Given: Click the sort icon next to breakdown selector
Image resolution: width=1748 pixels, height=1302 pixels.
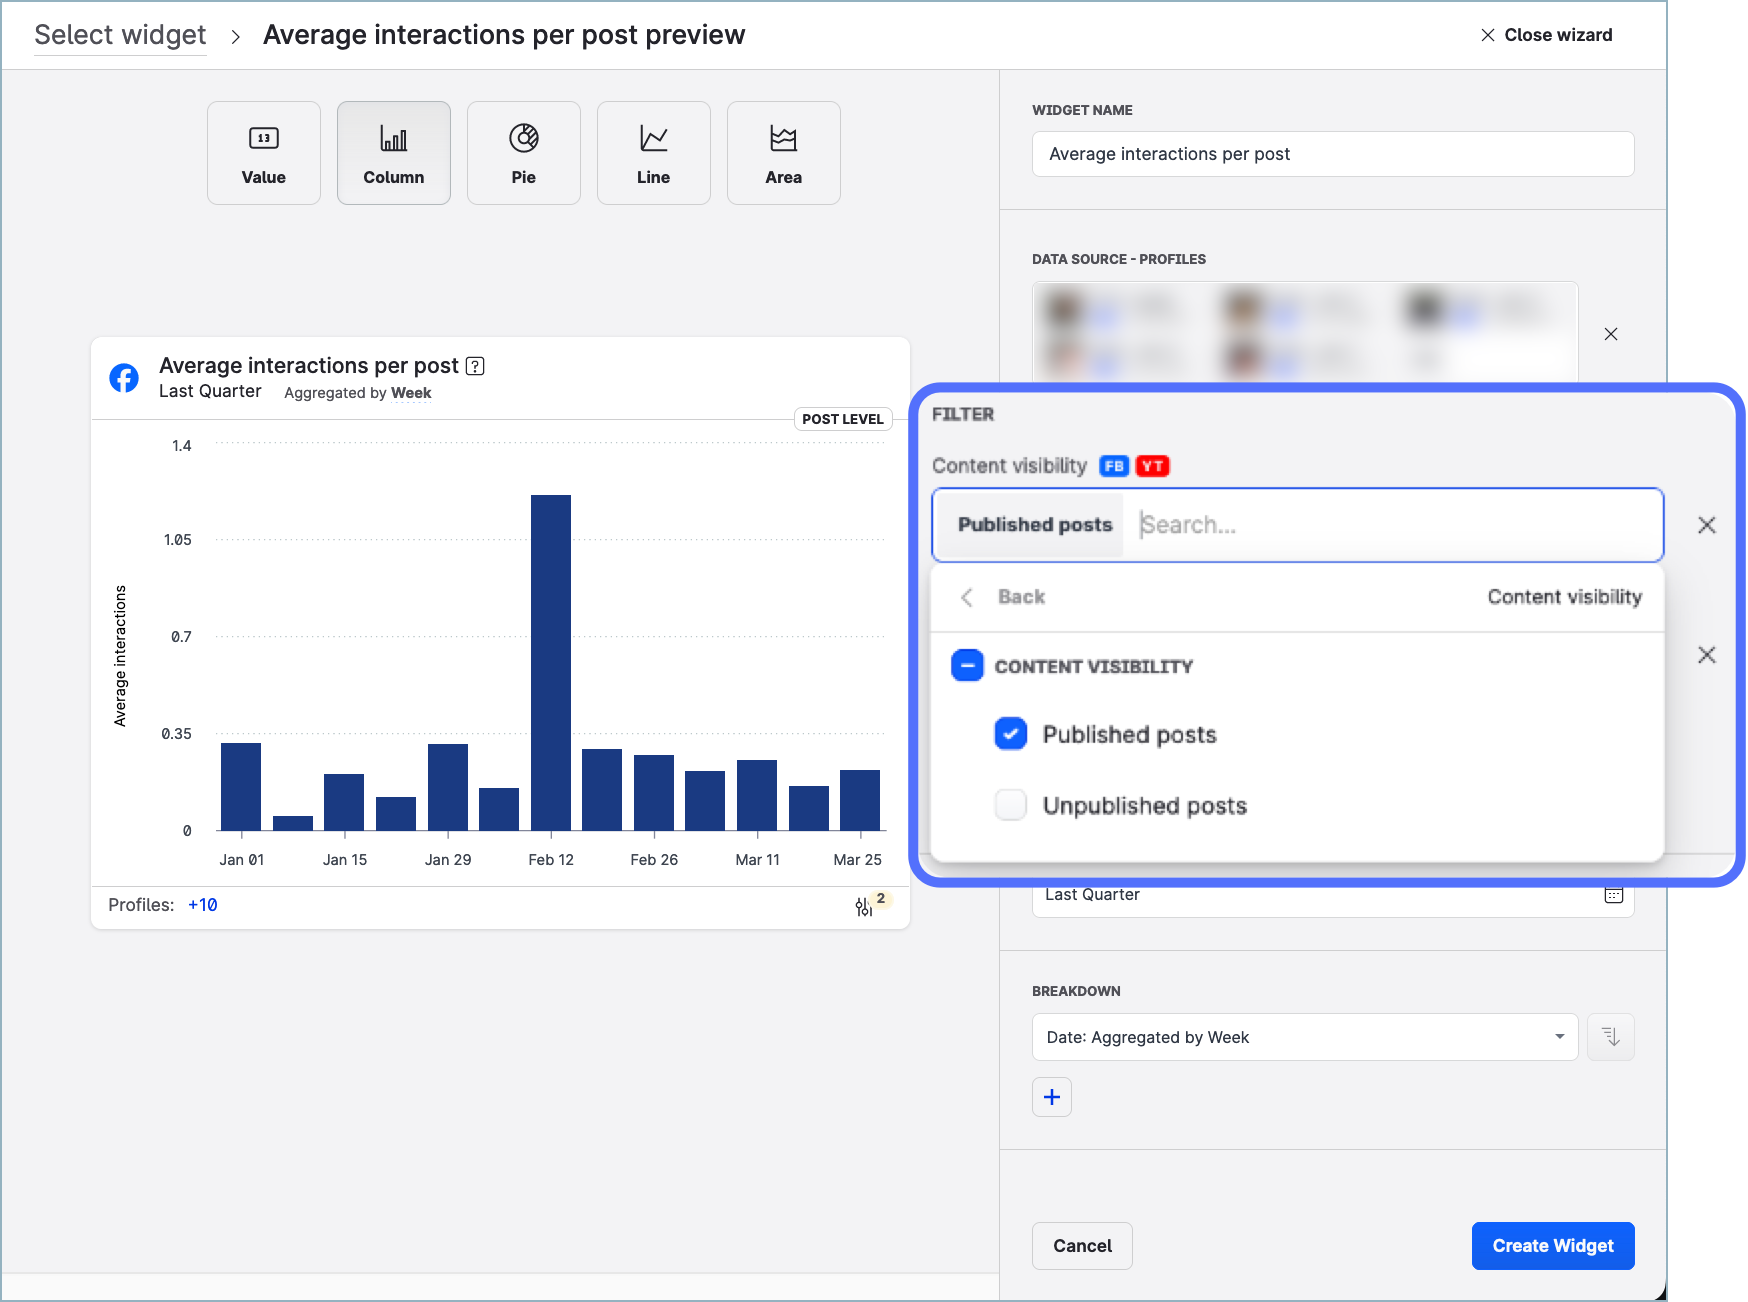Looking at the screenshot, I should (x=1610, y=1037).
